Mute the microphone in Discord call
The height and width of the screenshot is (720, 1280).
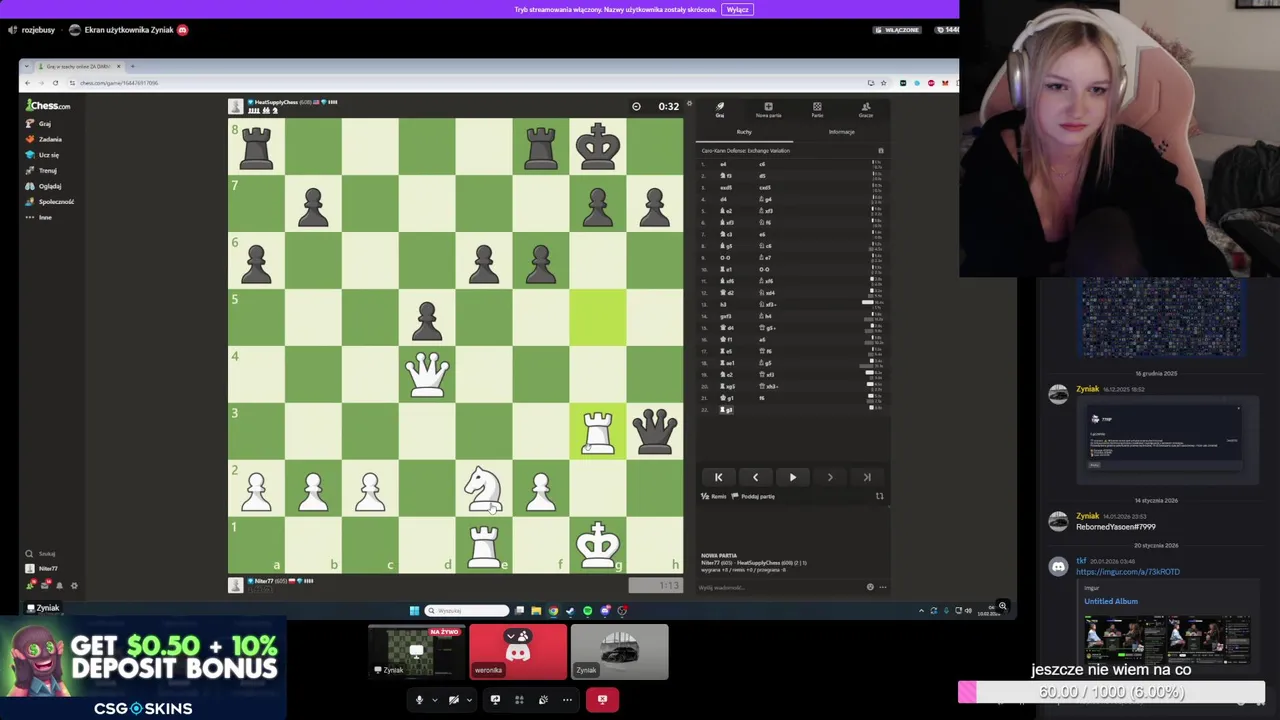[419, 699]
